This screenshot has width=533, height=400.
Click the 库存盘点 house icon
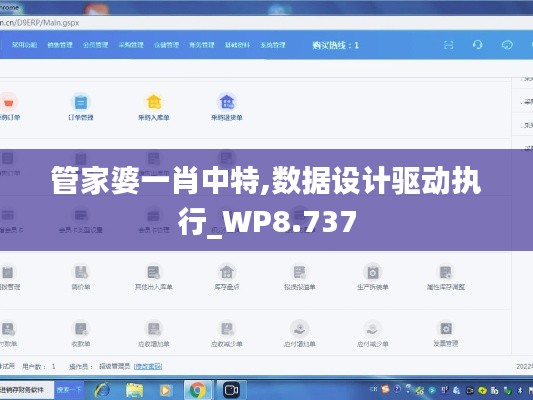pyautogui.click(x=227, y=272)
